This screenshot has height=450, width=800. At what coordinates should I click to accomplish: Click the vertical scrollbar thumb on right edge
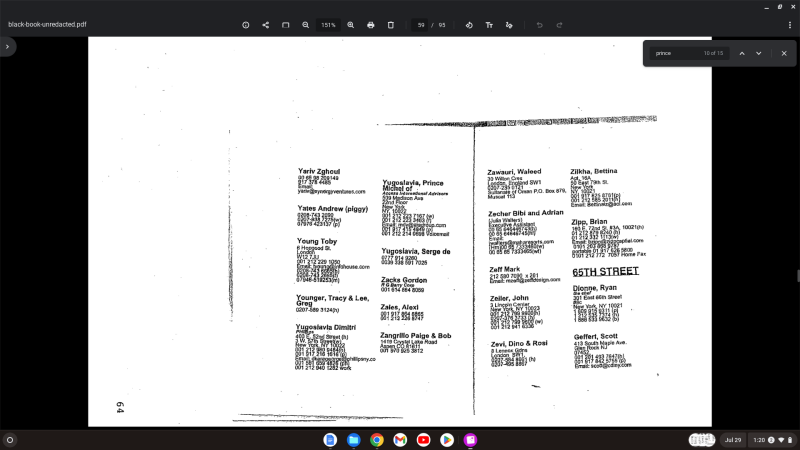click(x=798, y=276)
